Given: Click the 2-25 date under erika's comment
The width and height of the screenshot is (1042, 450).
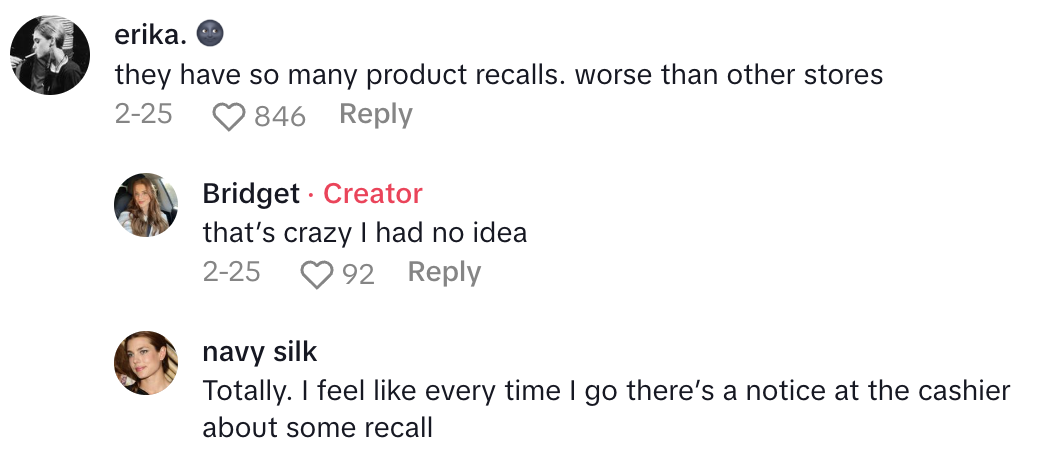Looking at the screenshot, I should coord(143,115).
